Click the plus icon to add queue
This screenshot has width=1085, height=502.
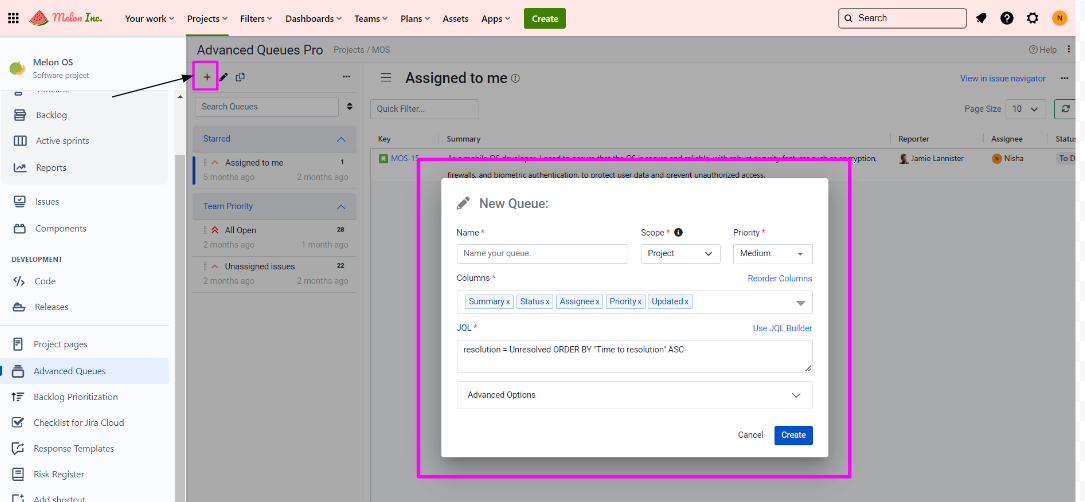coord(207,77)
